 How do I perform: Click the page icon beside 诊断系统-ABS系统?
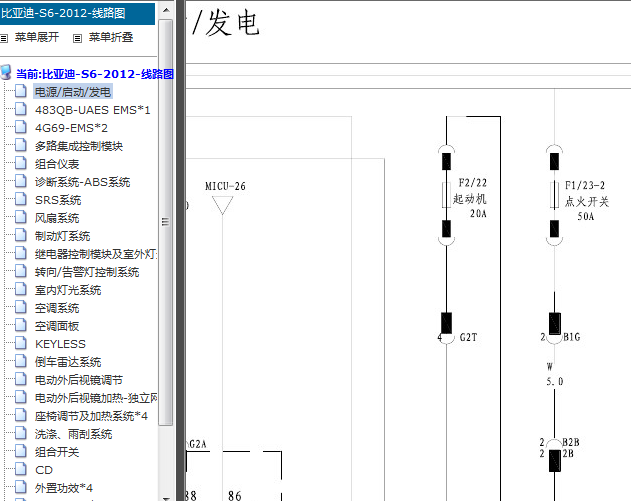coord(21,181)
